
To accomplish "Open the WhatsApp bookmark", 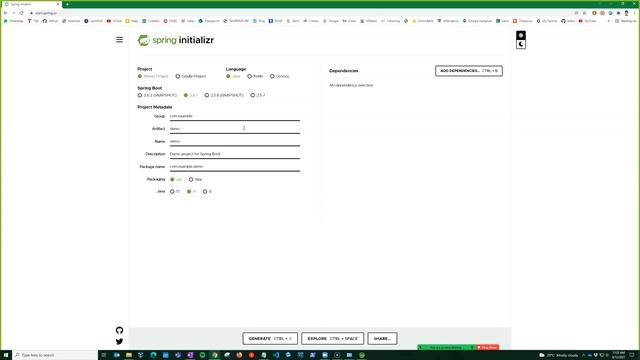I will (x=13, y=21).
